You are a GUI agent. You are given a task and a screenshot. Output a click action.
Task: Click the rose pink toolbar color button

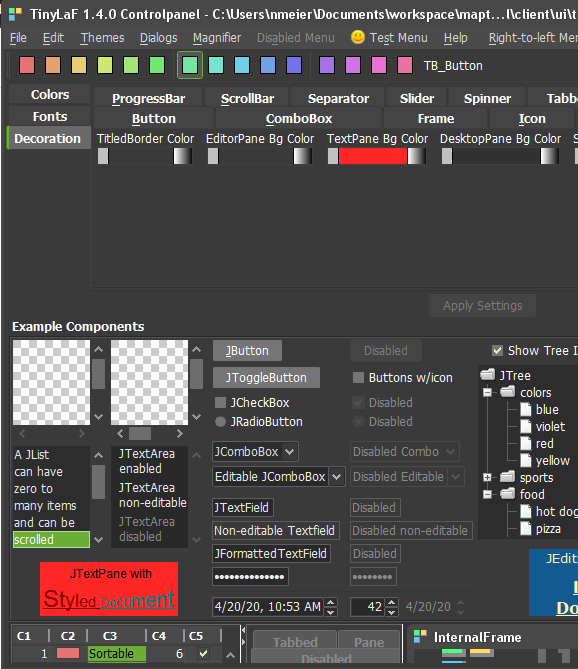click(x=405, y=65)
